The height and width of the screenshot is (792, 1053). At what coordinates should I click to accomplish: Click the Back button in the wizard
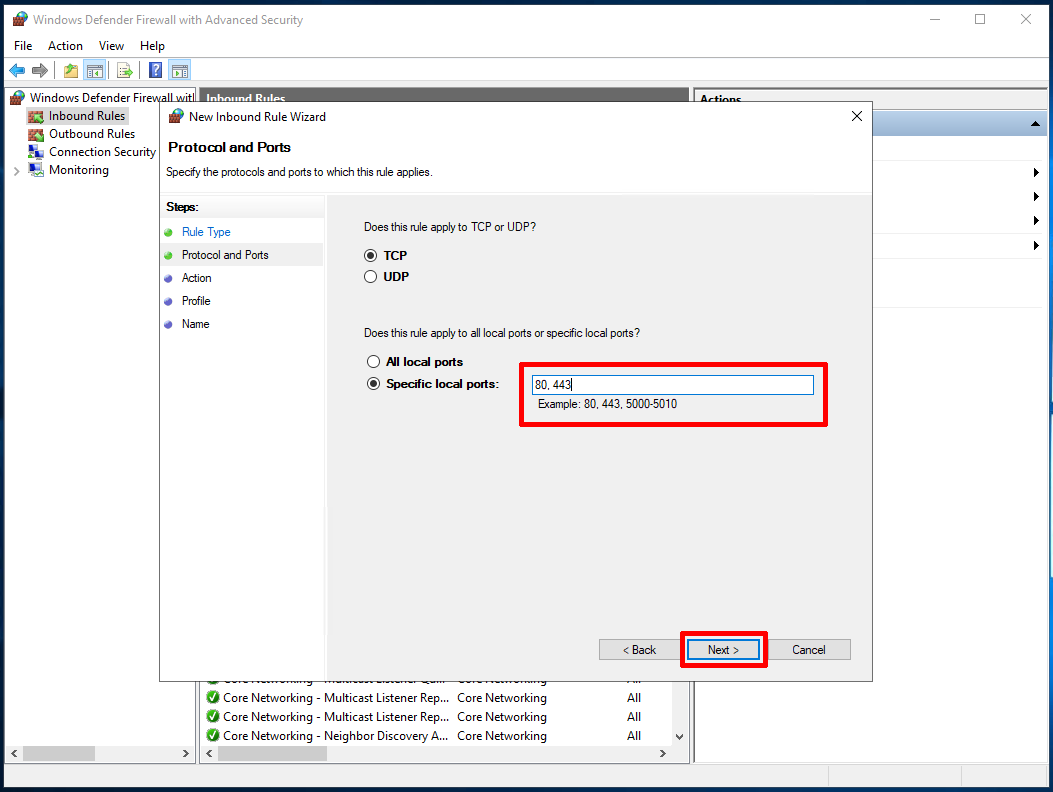point(639,650)
